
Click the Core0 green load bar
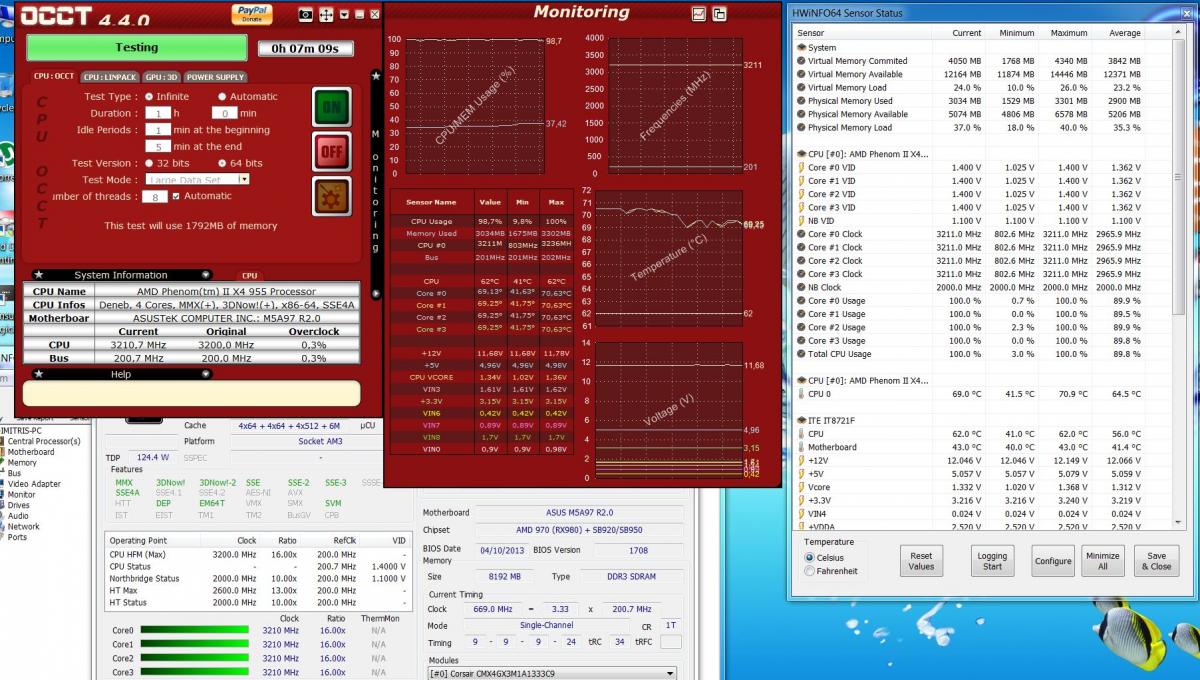point(194,631)
